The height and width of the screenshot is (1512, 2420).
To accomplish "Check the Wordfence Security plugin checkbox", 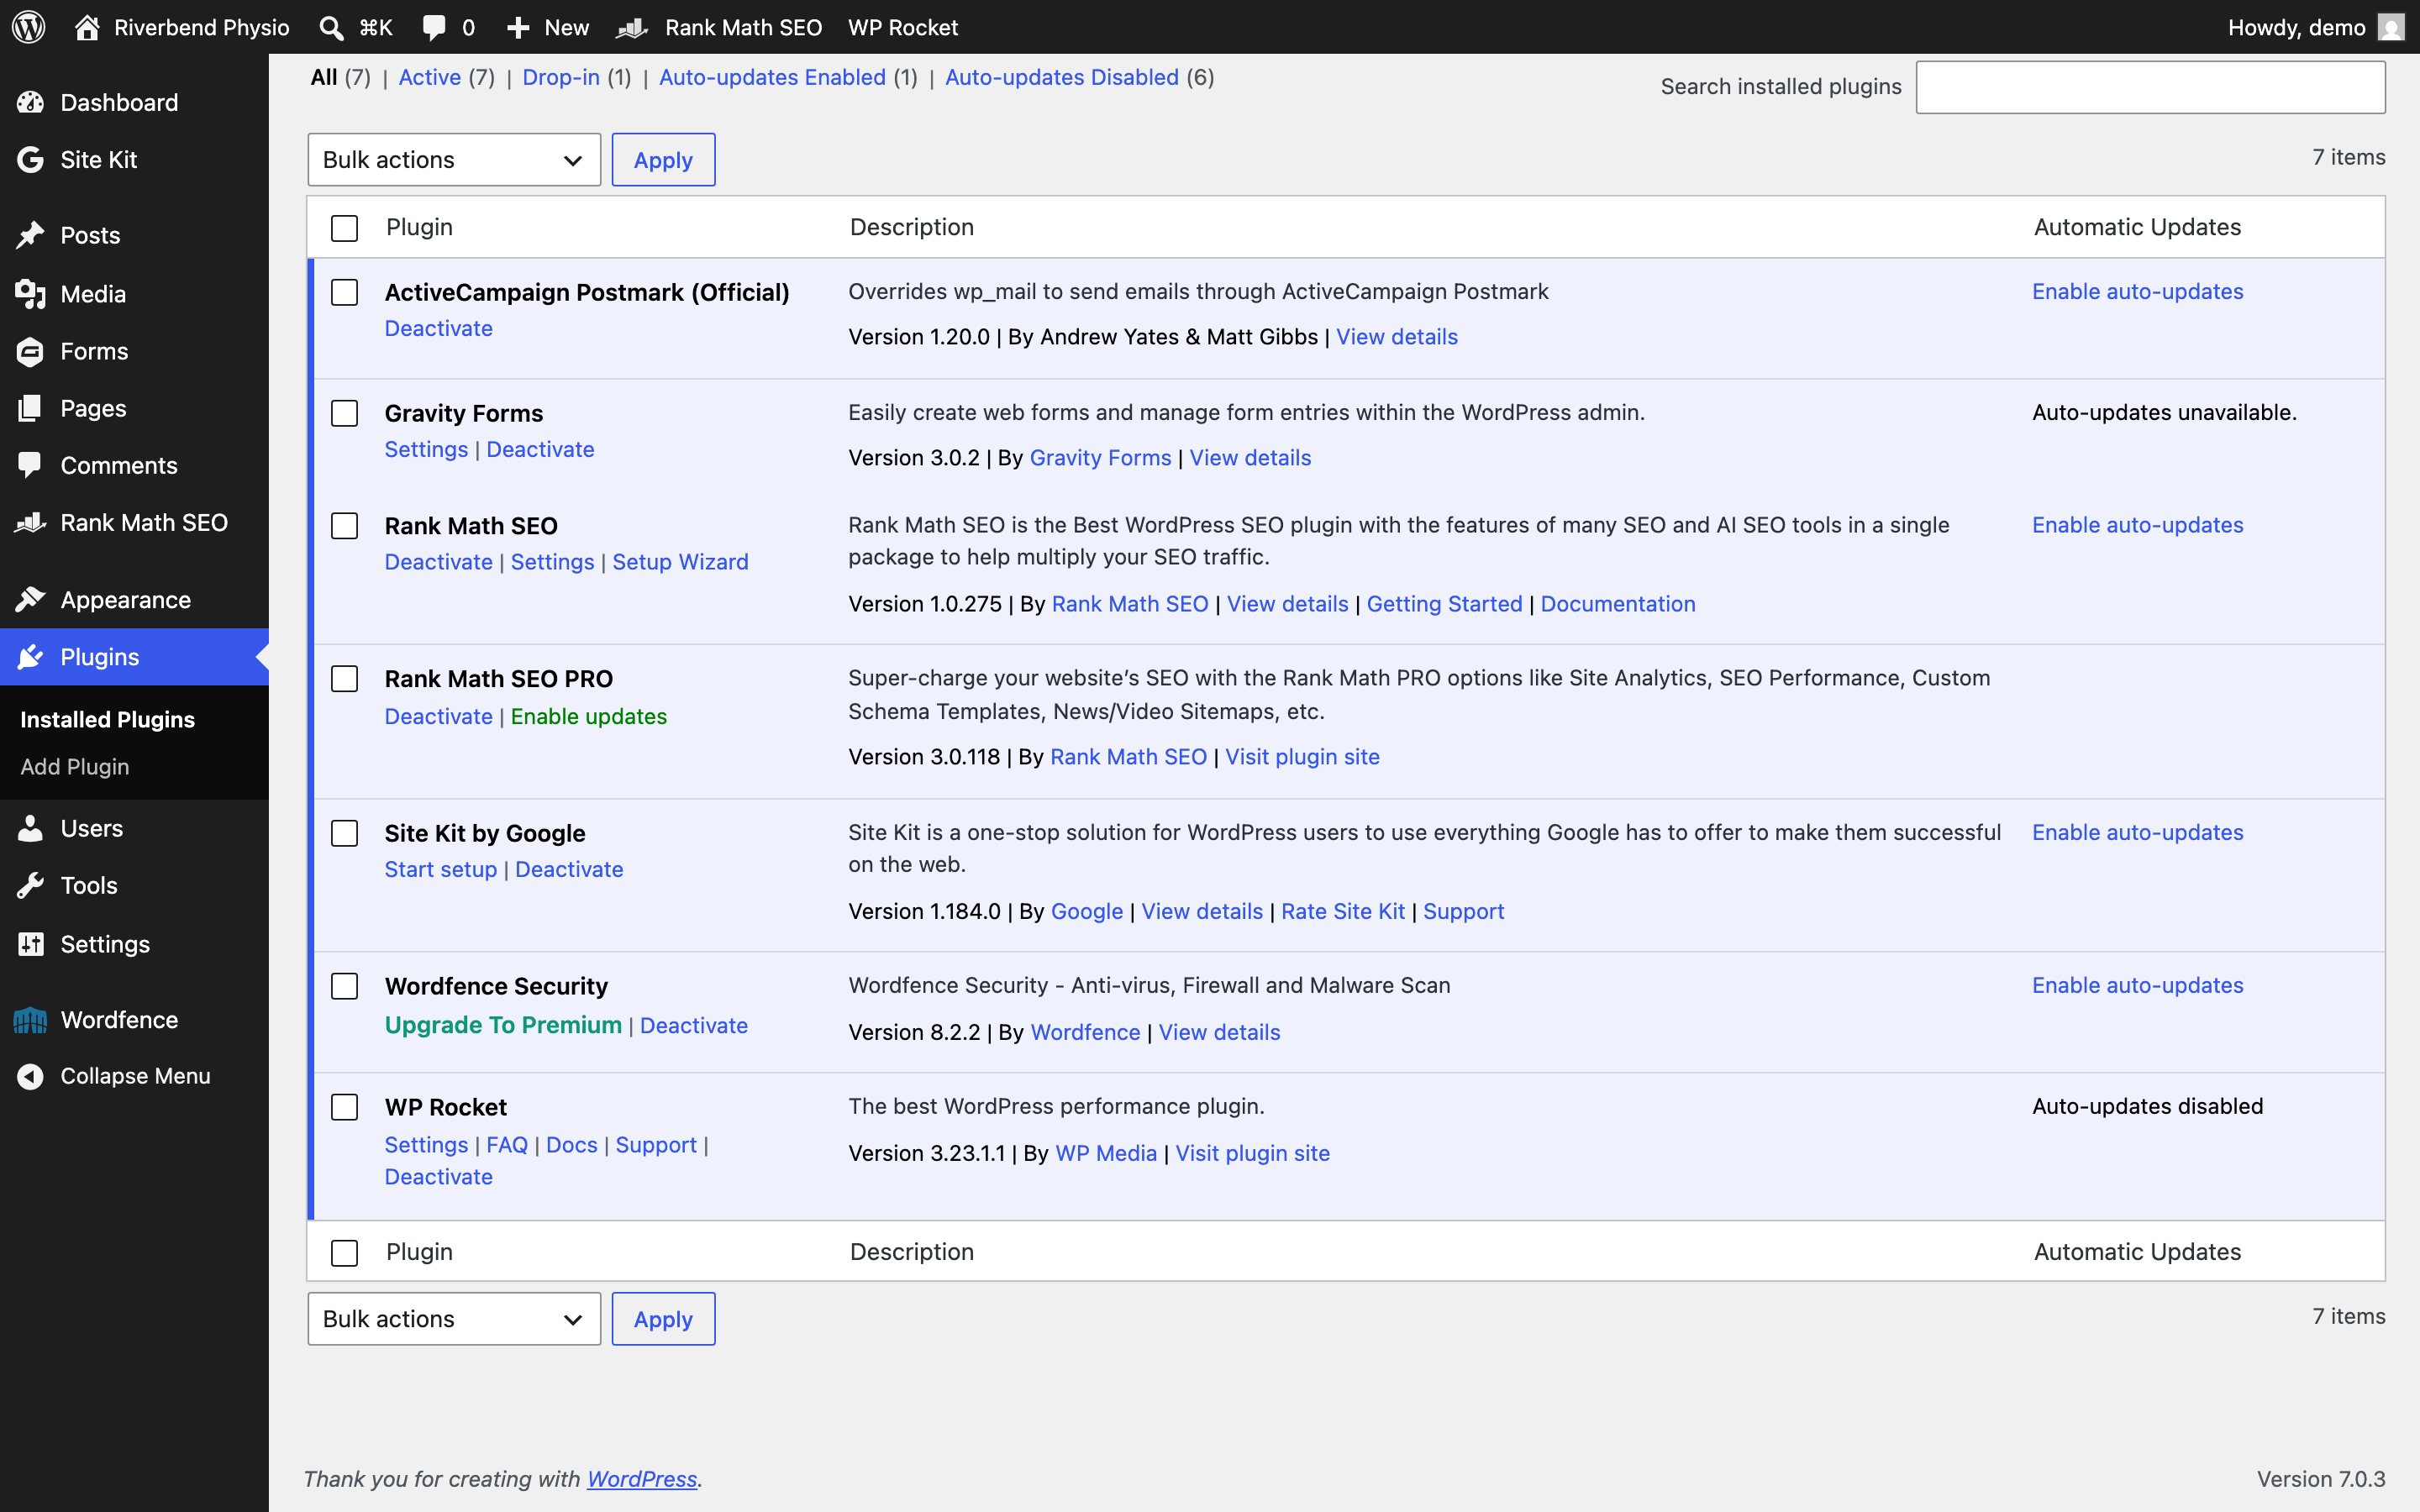I will click(345, 986).
